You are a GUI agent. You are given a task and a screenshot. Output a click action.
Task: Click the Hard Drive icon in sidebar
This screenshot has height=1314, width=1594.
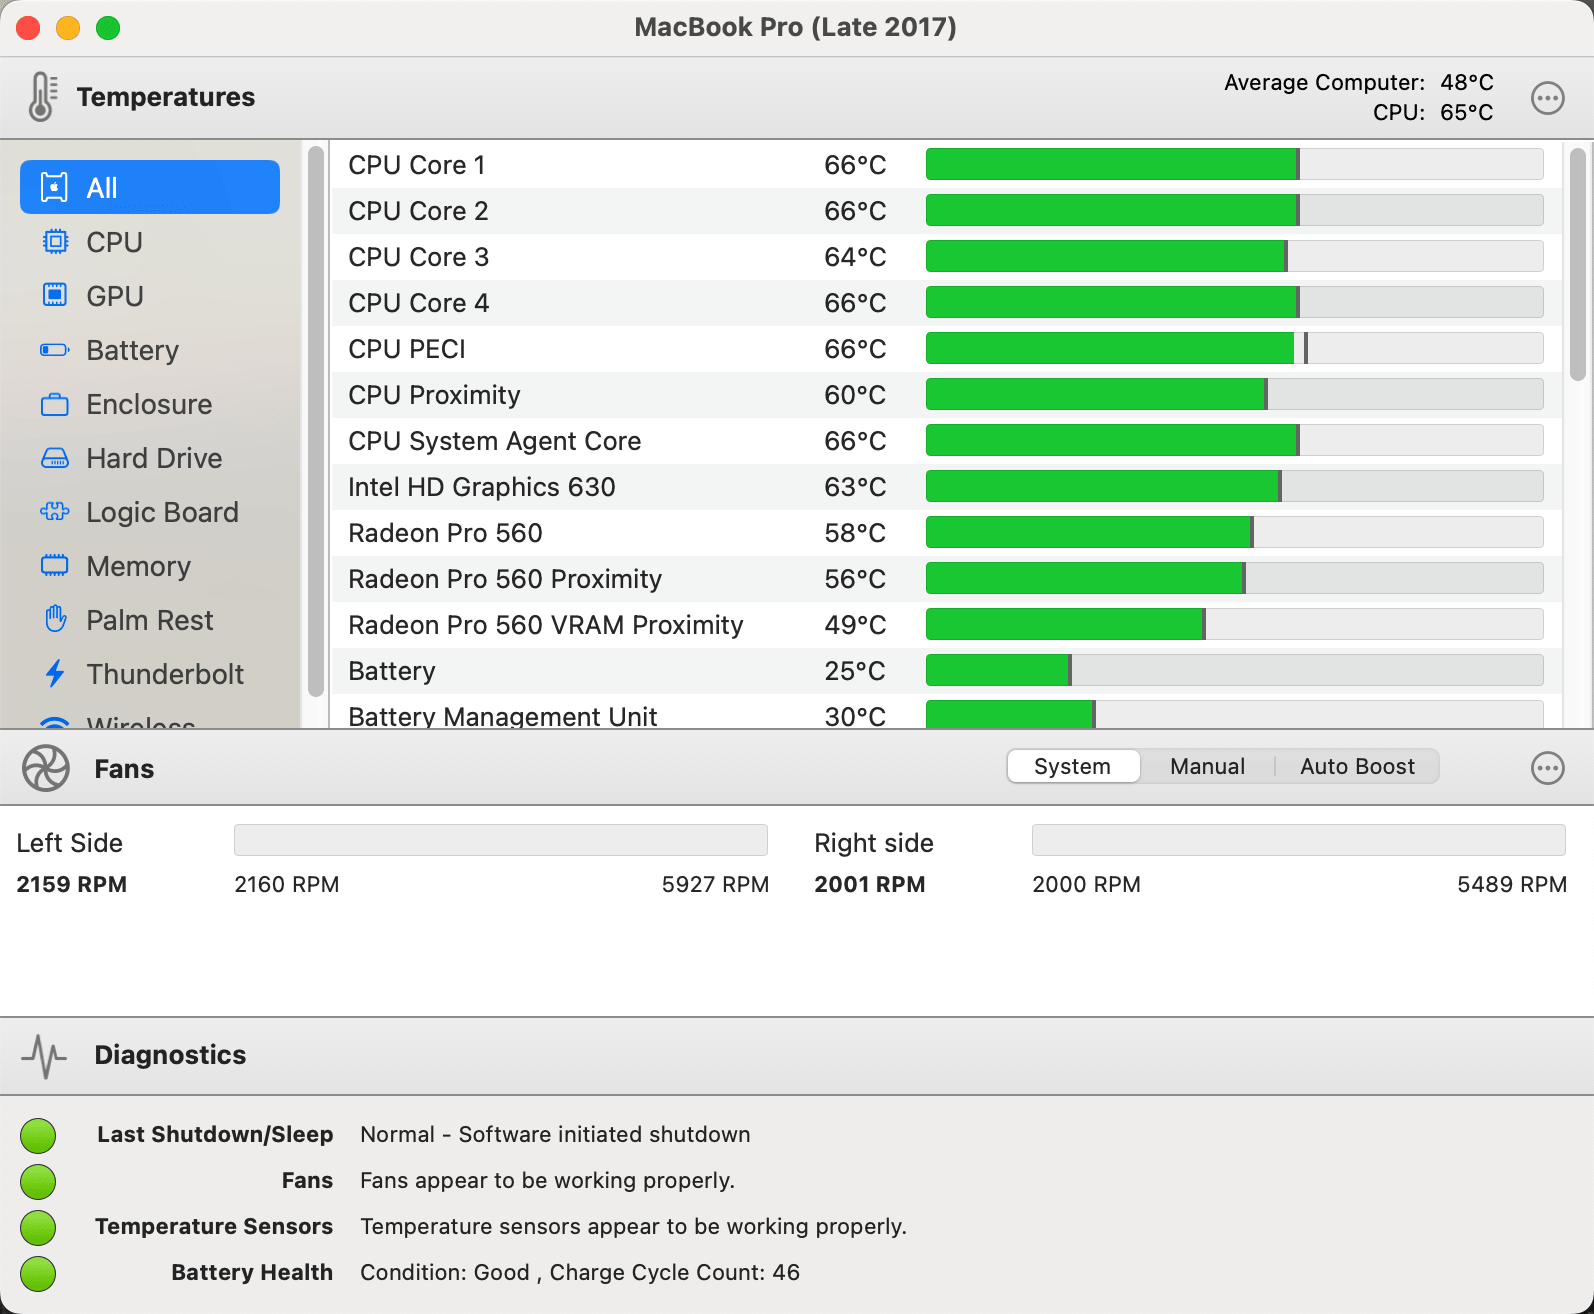coord(55,458)
